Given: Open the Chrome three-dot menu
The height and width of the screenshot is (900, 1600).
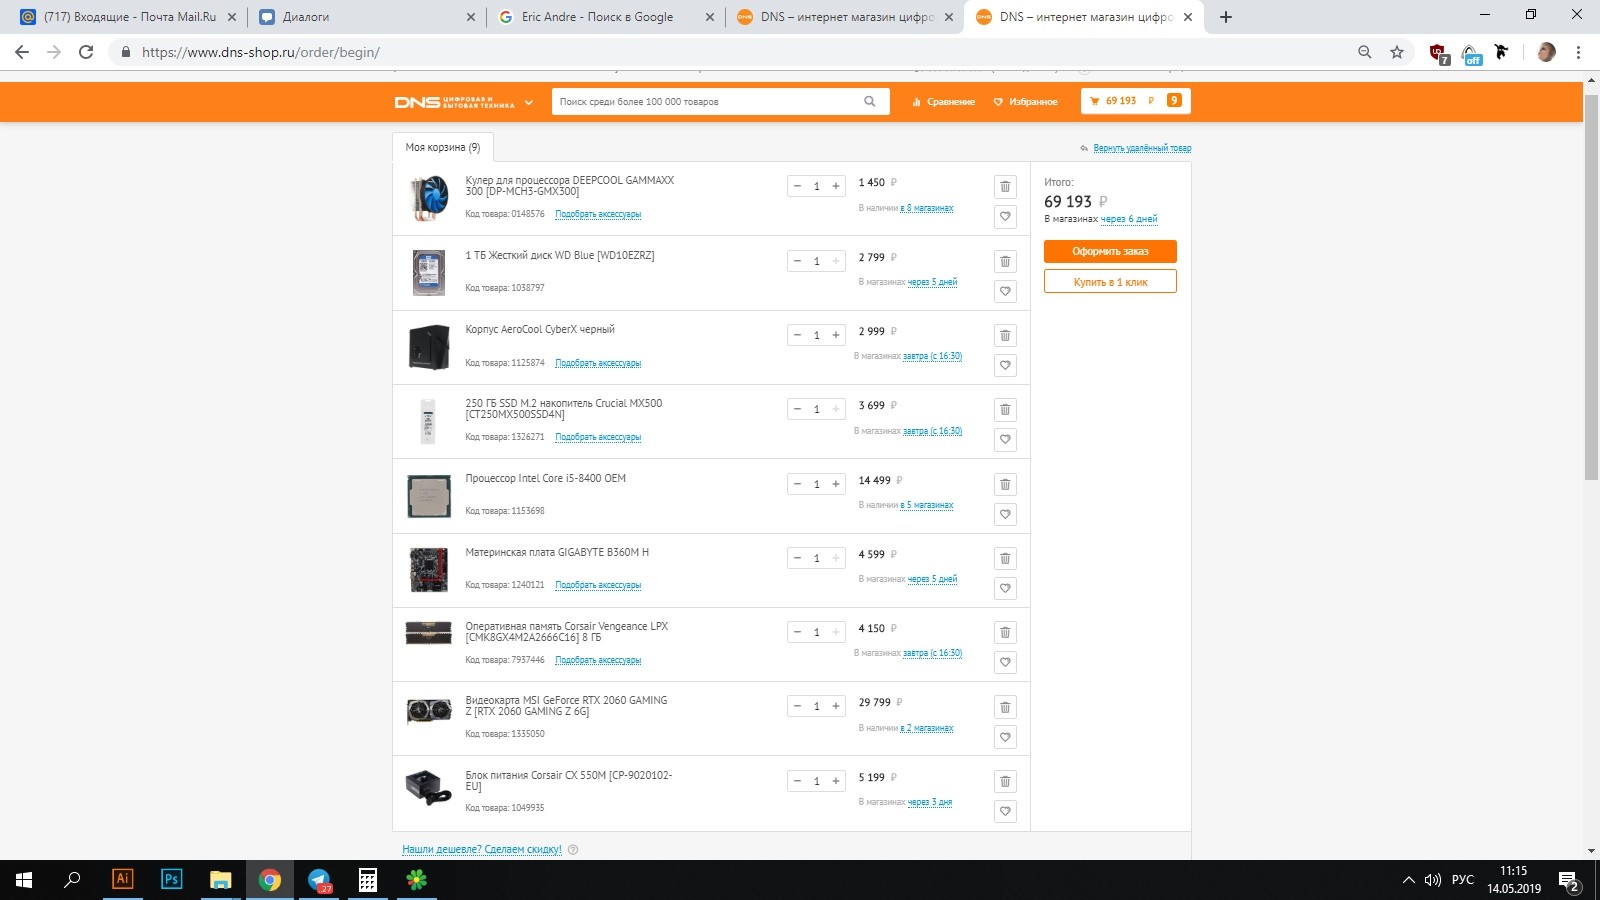Looking at the screenshot, I should tap(1578, 52).
